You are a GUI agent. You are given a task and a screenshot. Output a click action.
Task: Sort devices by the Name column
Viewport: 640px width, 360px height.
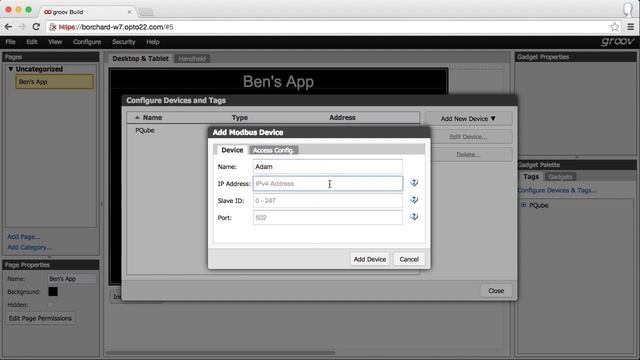coord(152,118)
